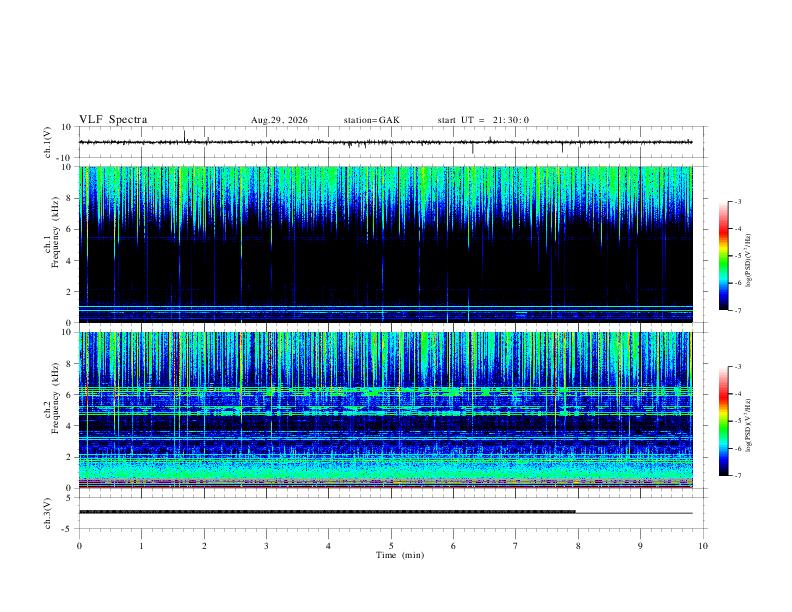Click the VLF Spectra title text

(113, 120)
